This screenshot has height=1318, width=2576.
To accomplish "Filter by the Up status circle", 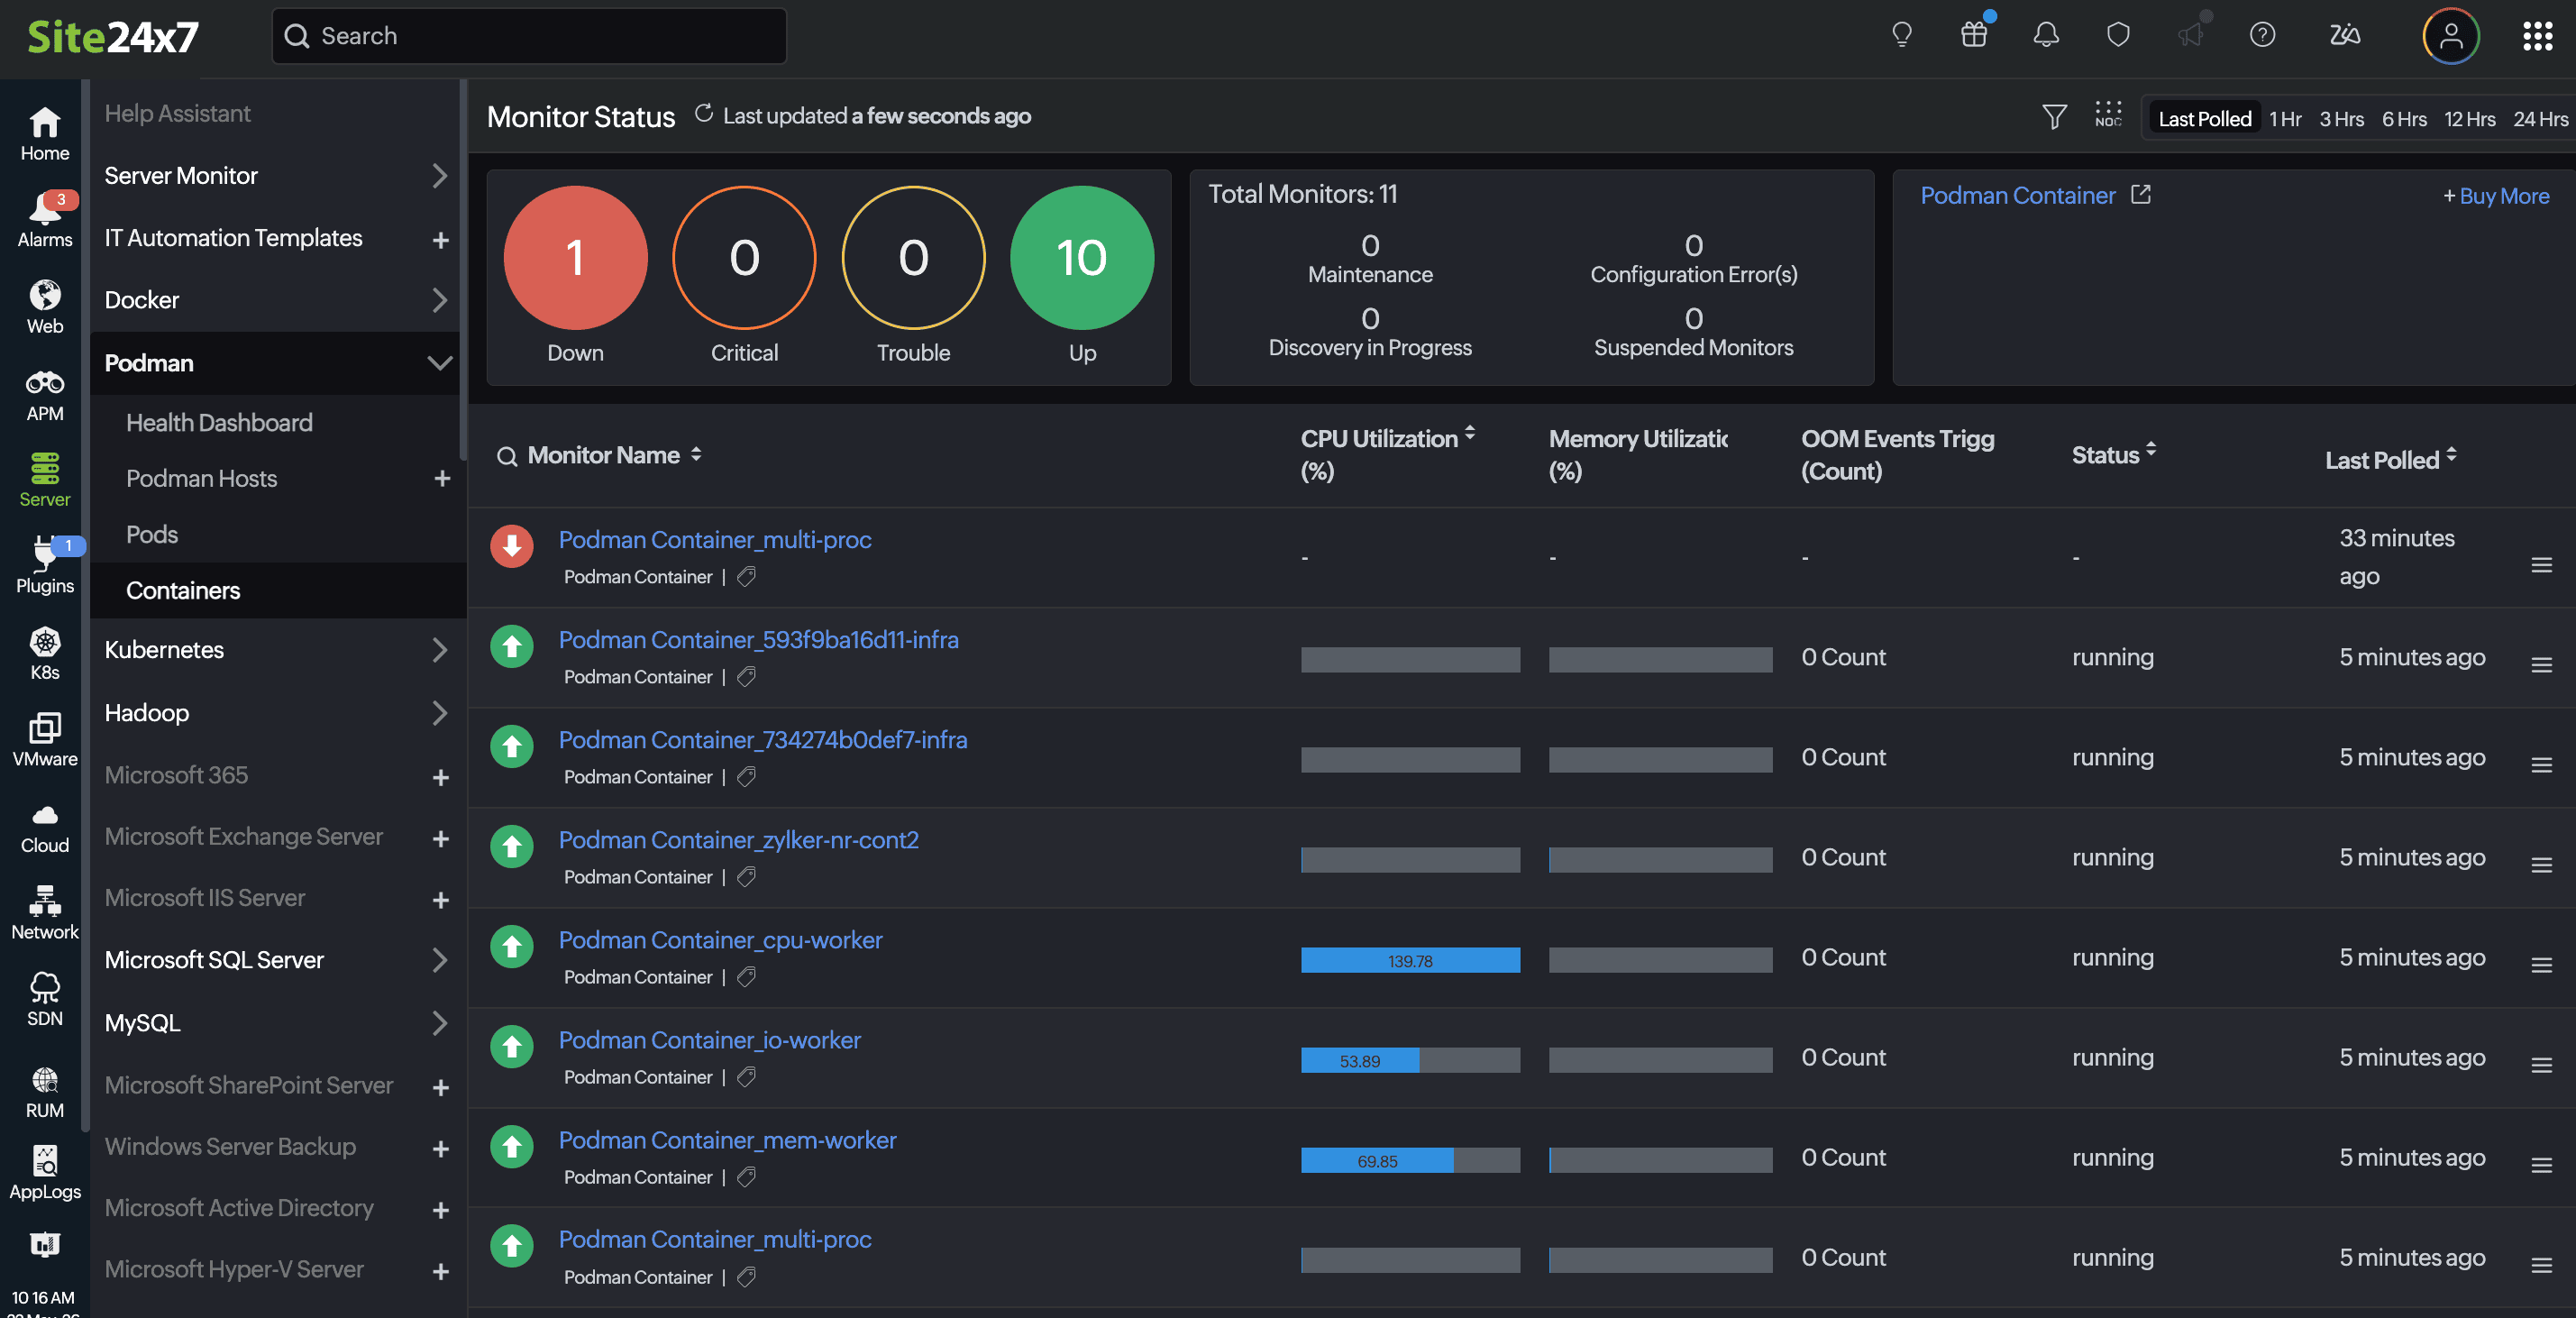I will click(1082, 258).
